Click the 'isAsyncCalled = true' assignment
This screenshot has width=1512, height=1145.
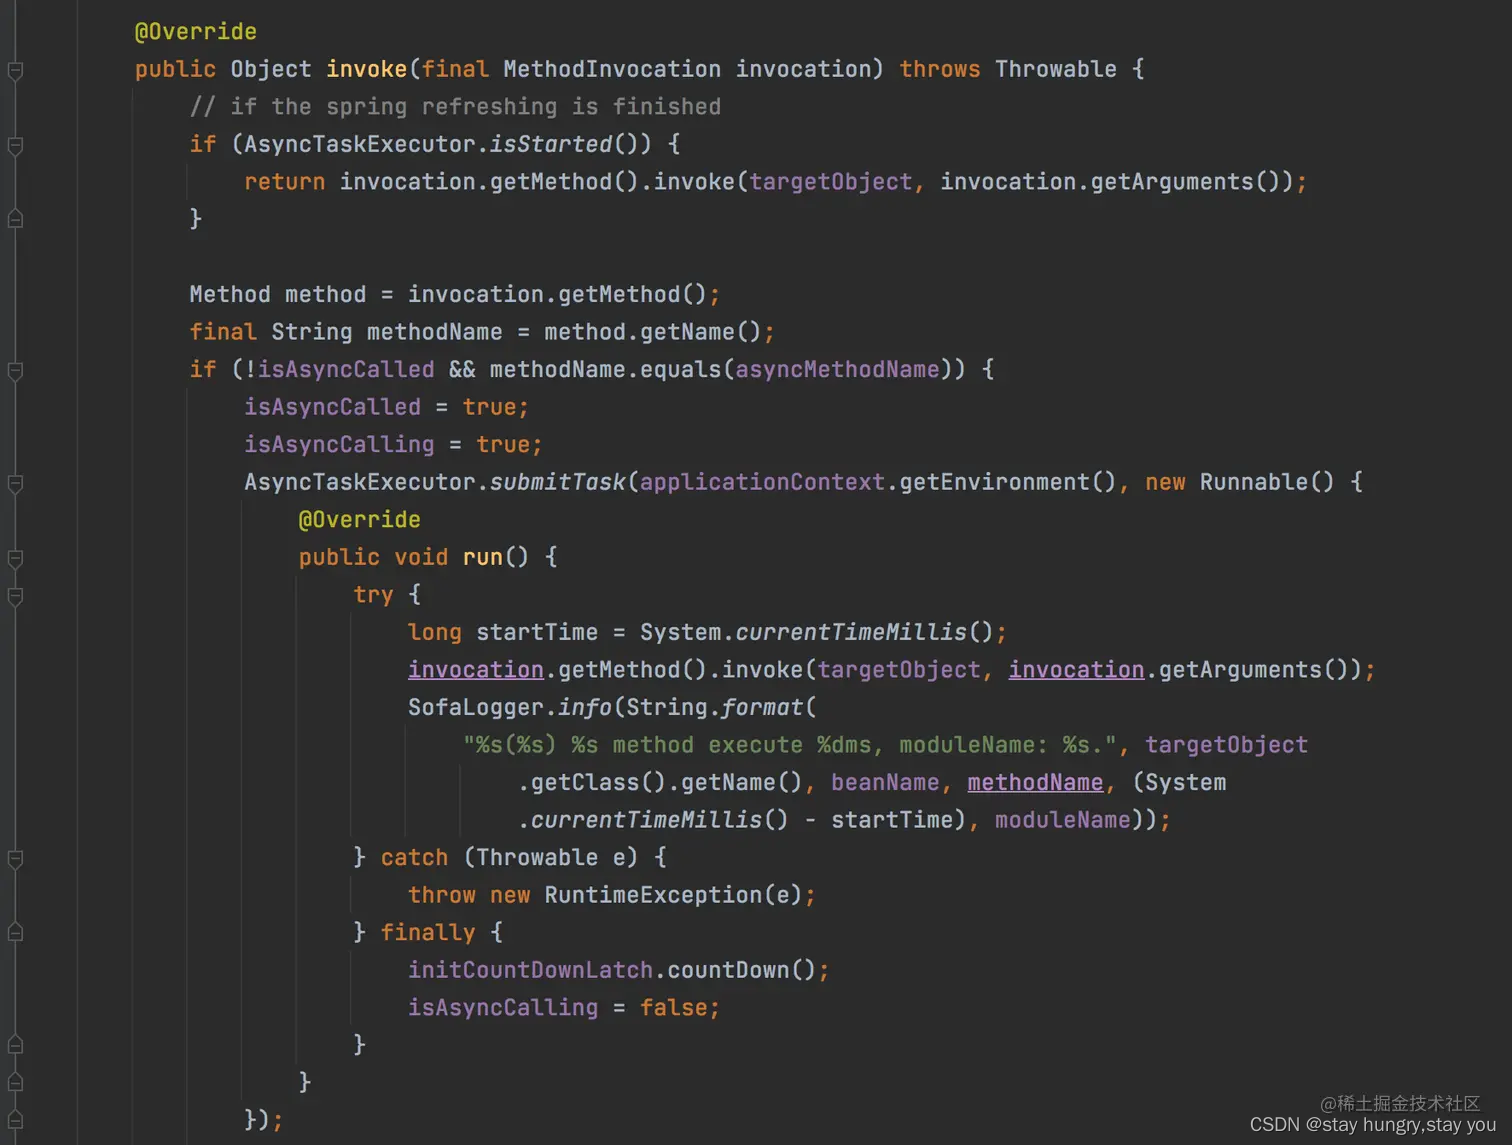386,407
